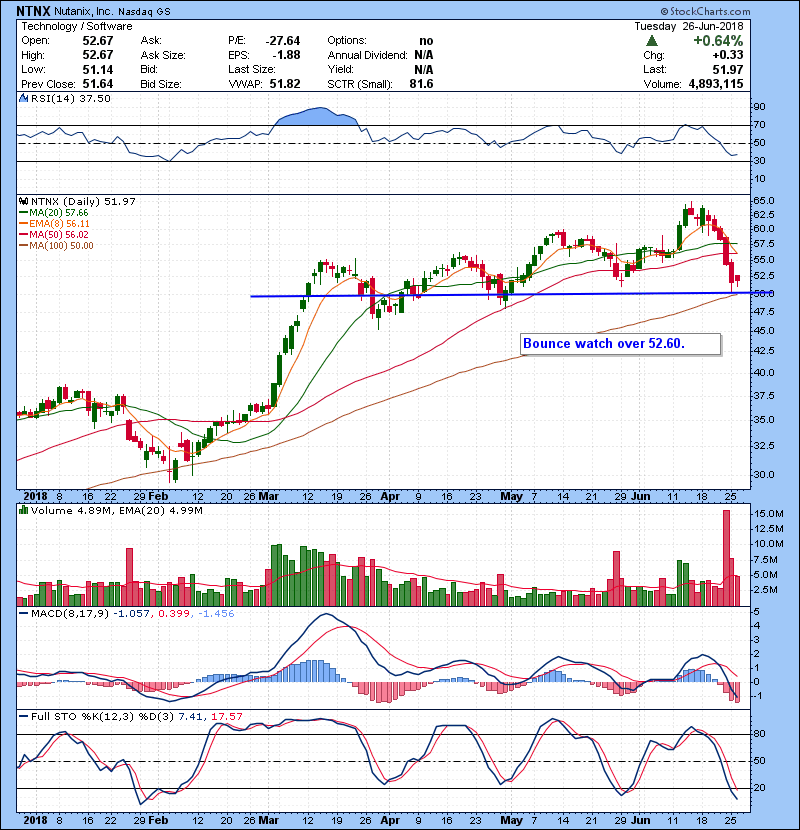
Task: Click the 'Bounce watch over 52.60.' annotation box
Action: pyautogui.click(x=621, y=344)
